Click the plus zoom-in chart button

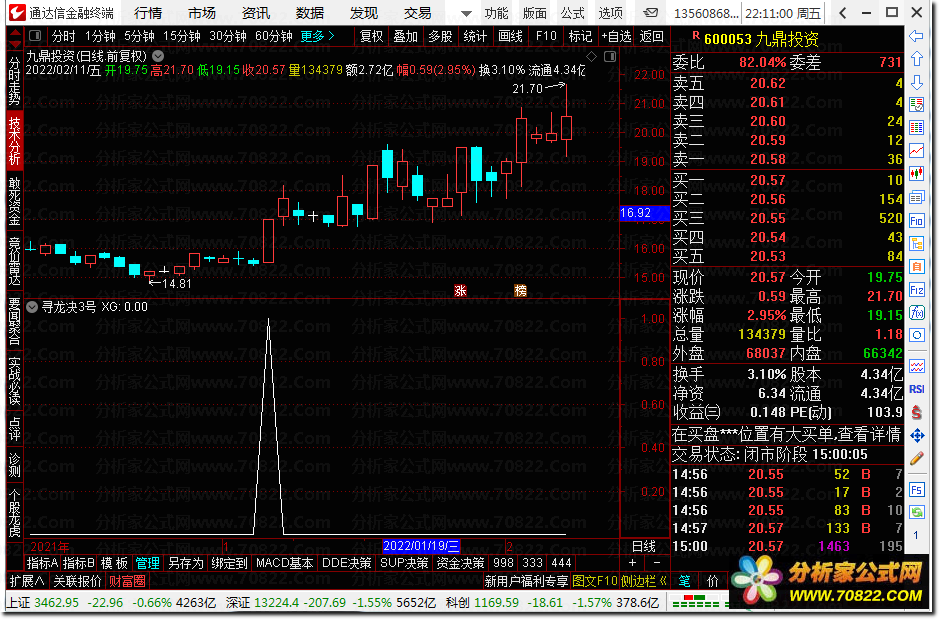[632, 562]
